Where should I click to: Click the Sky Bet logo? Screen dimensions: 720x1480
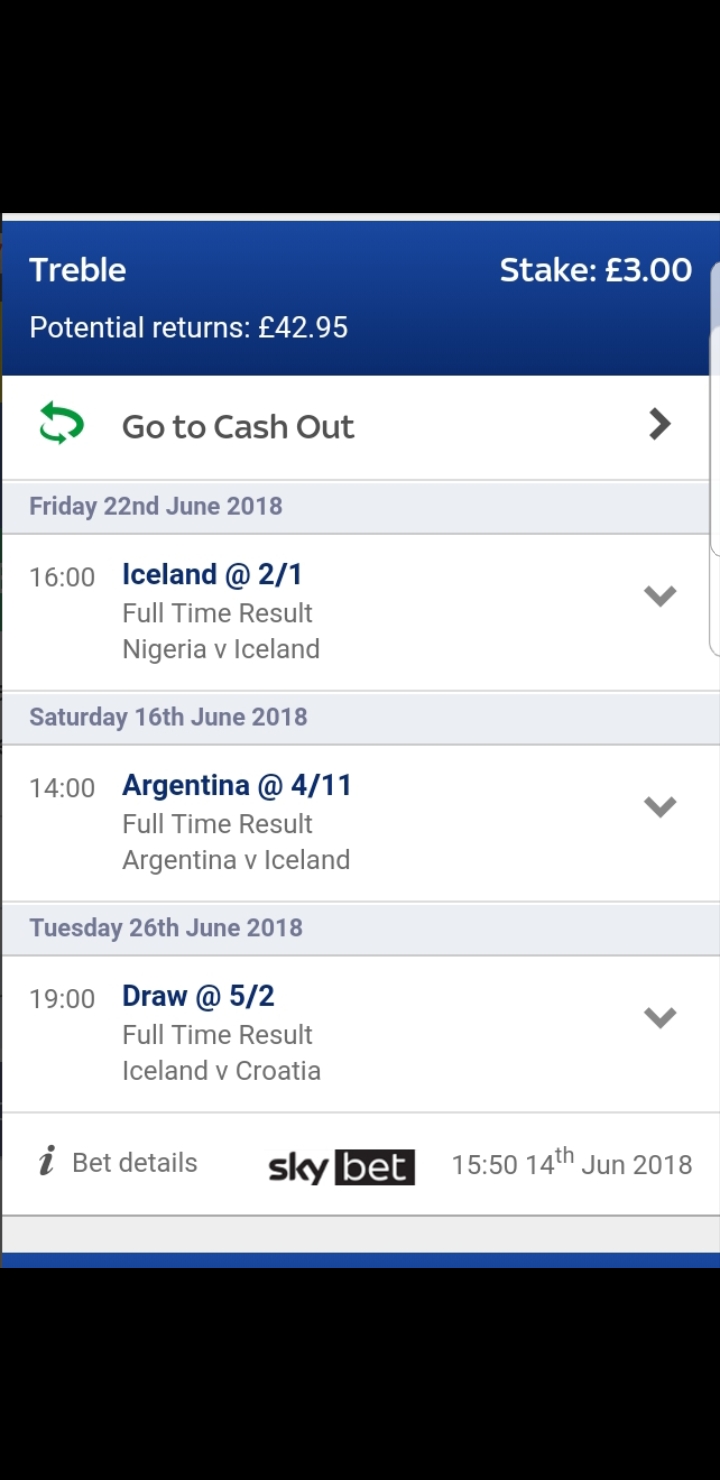coord(342,1167)
